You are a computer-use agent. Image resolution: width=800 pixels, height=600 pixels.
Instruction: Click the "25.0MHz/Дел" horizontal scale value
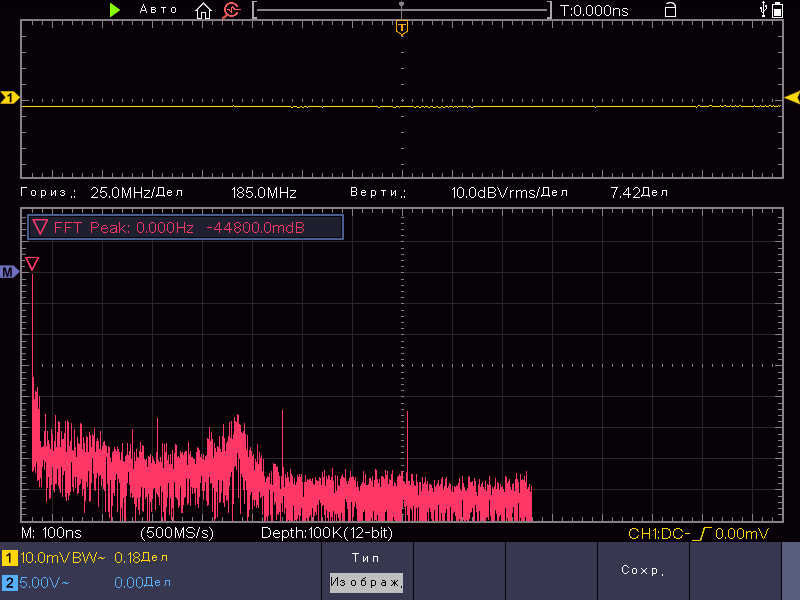pos(137,192)
